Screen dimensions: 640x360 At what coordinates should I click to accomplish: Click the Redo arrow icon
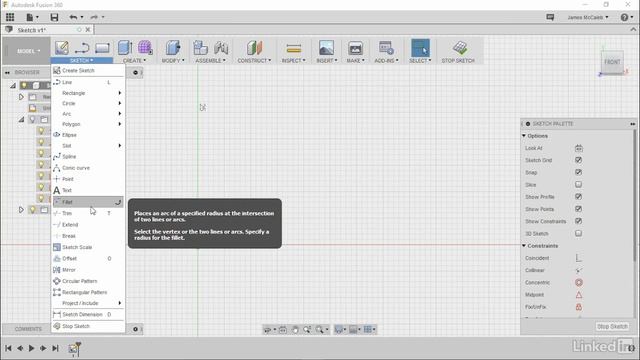point(94,17)
